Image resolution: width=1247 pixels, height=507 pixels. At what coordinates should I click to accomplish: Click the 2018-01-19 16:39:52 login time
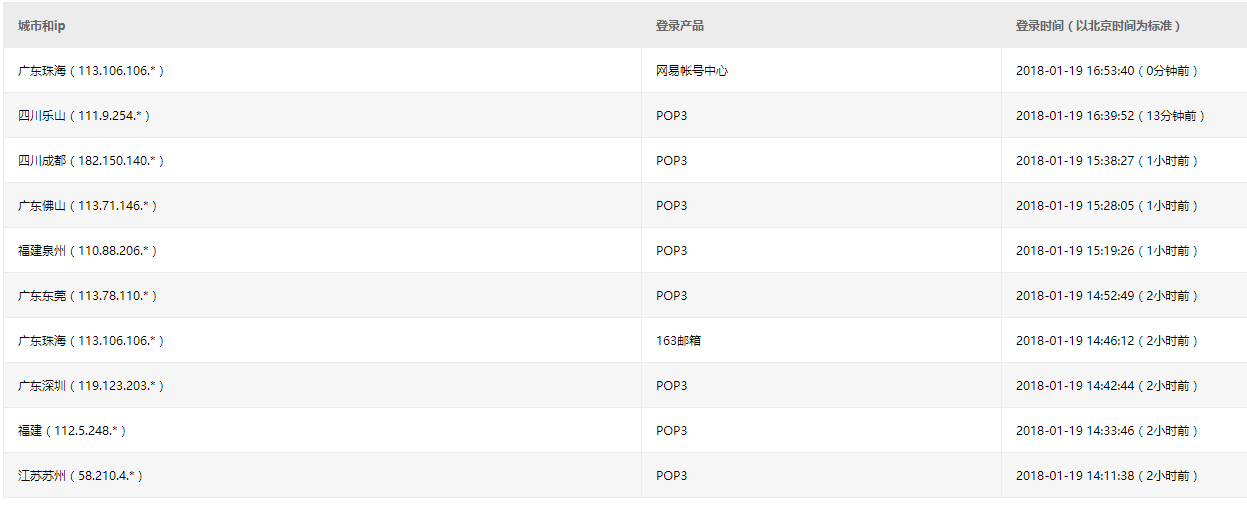[1075, 116]
